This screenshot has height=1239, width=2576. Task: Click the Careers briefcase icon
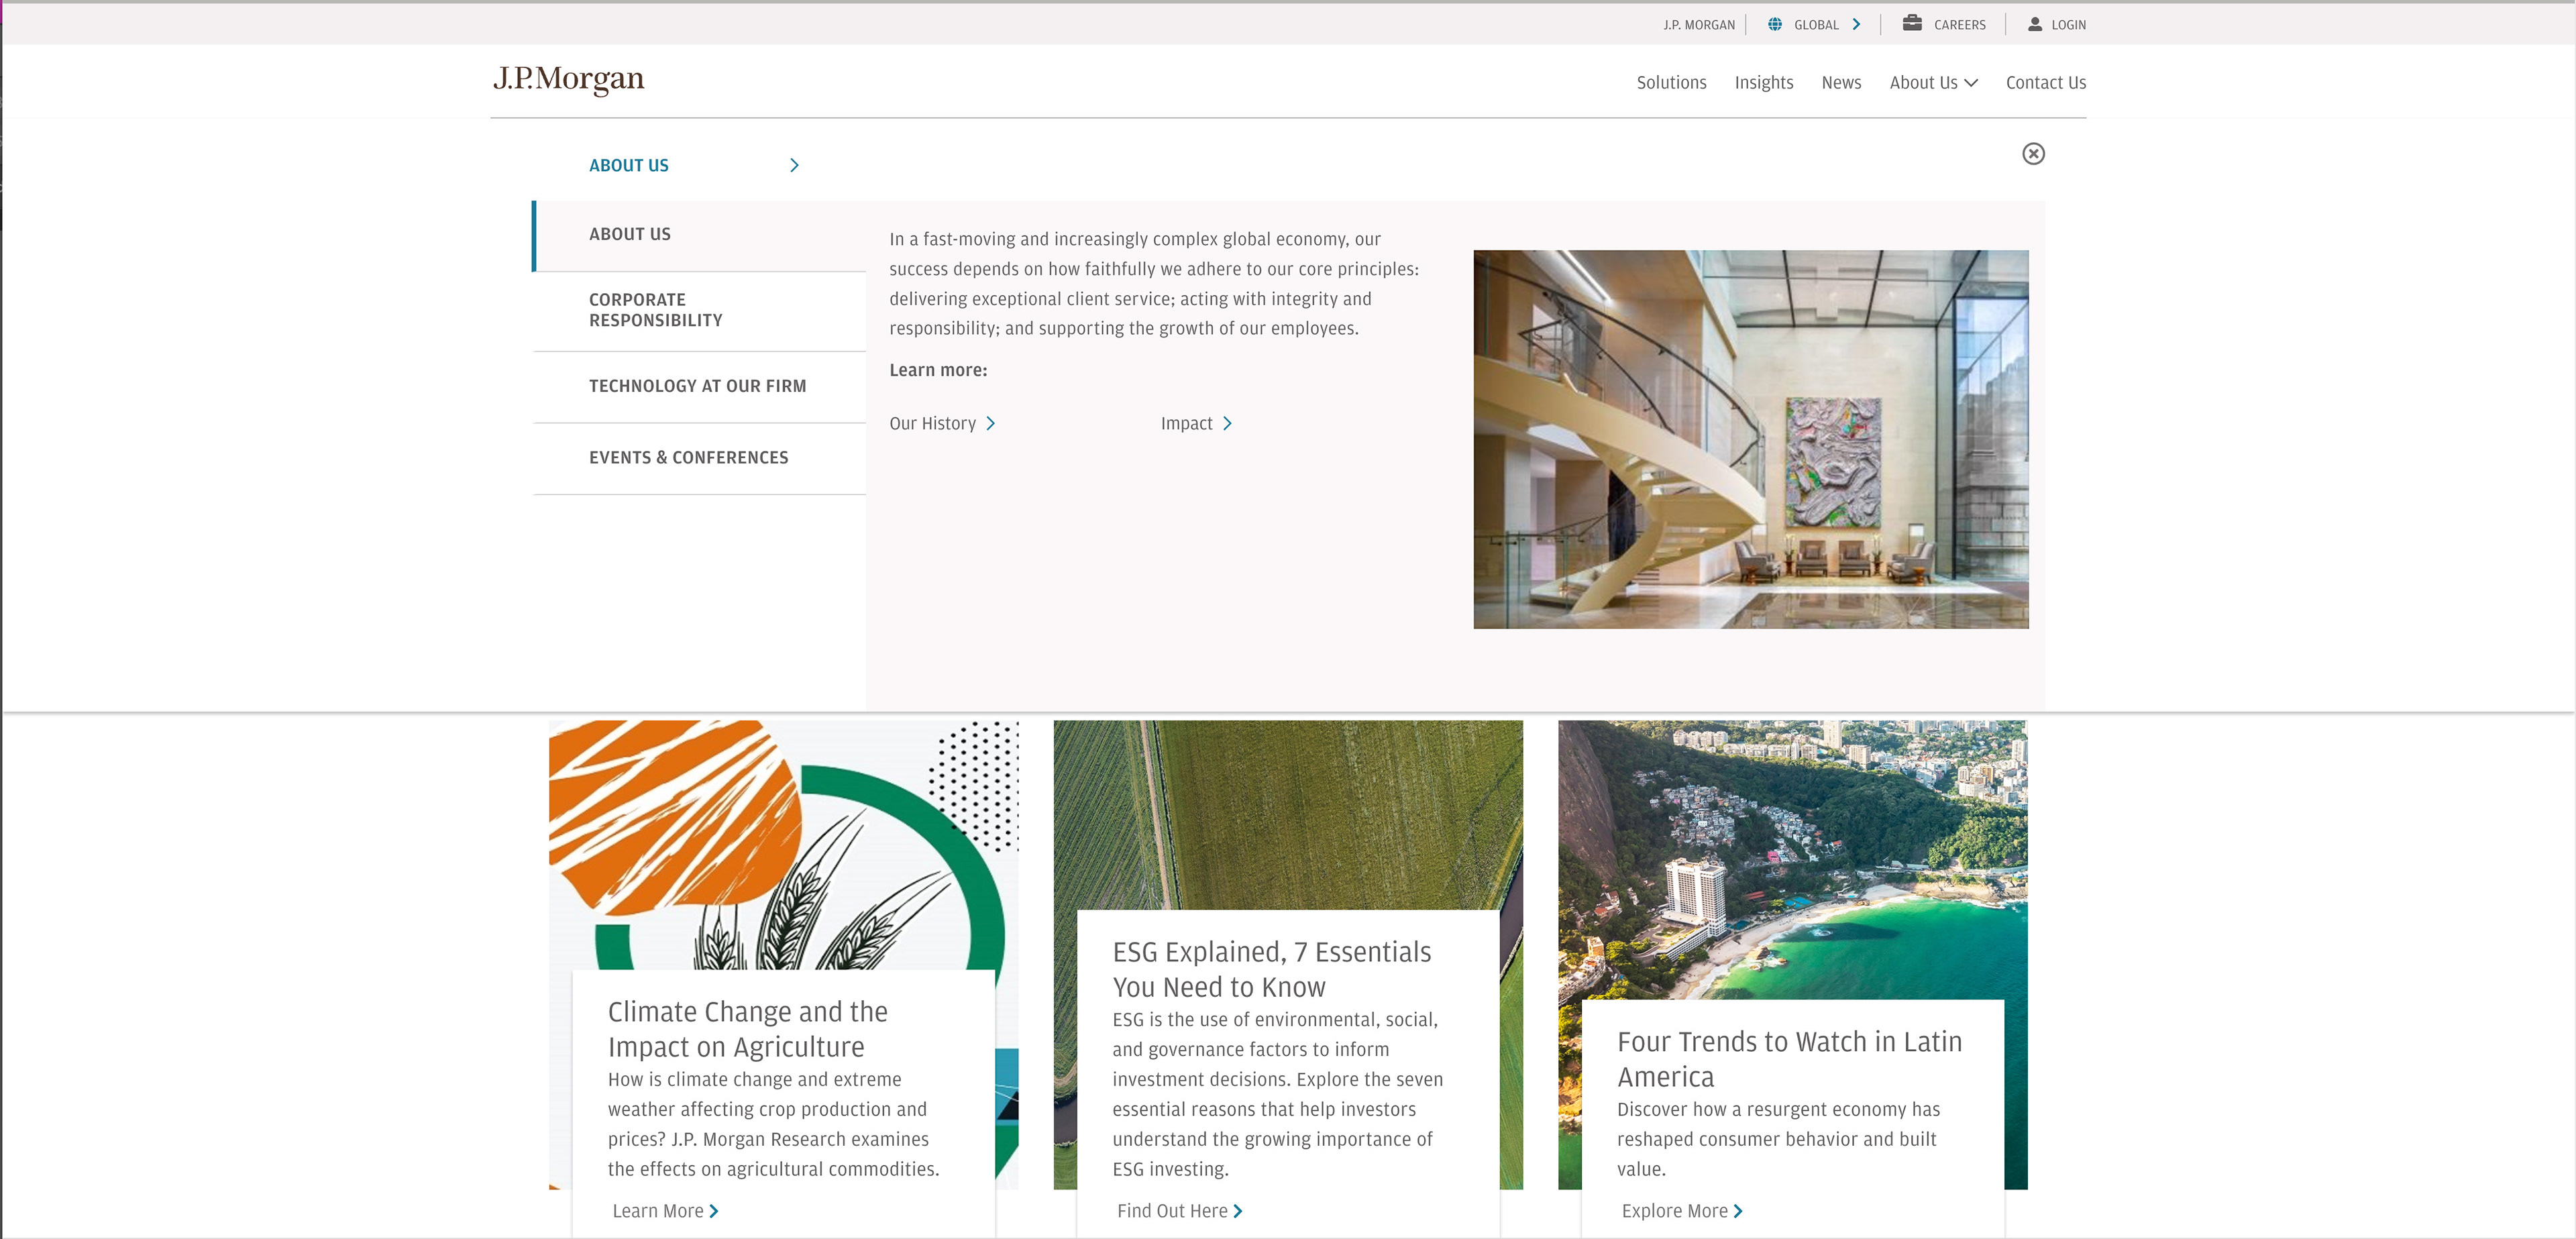coord(1911,23)
